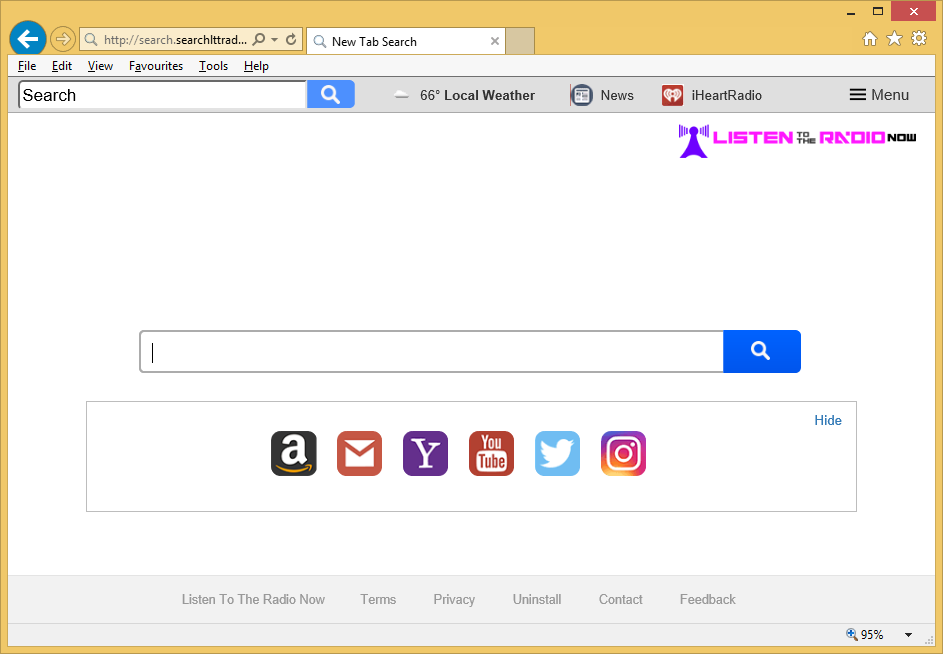The height and width of the screenshot is (654, 943).
Task: Click the News newspaper icon
Action: click(x=581, y=95)
